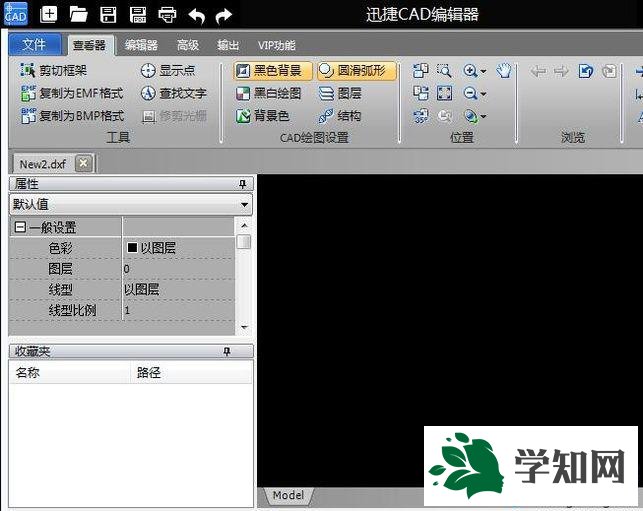Click the next arrow in 浏览 group
Viewport: 643px width, 511px height.
click(x=561, y=71)
